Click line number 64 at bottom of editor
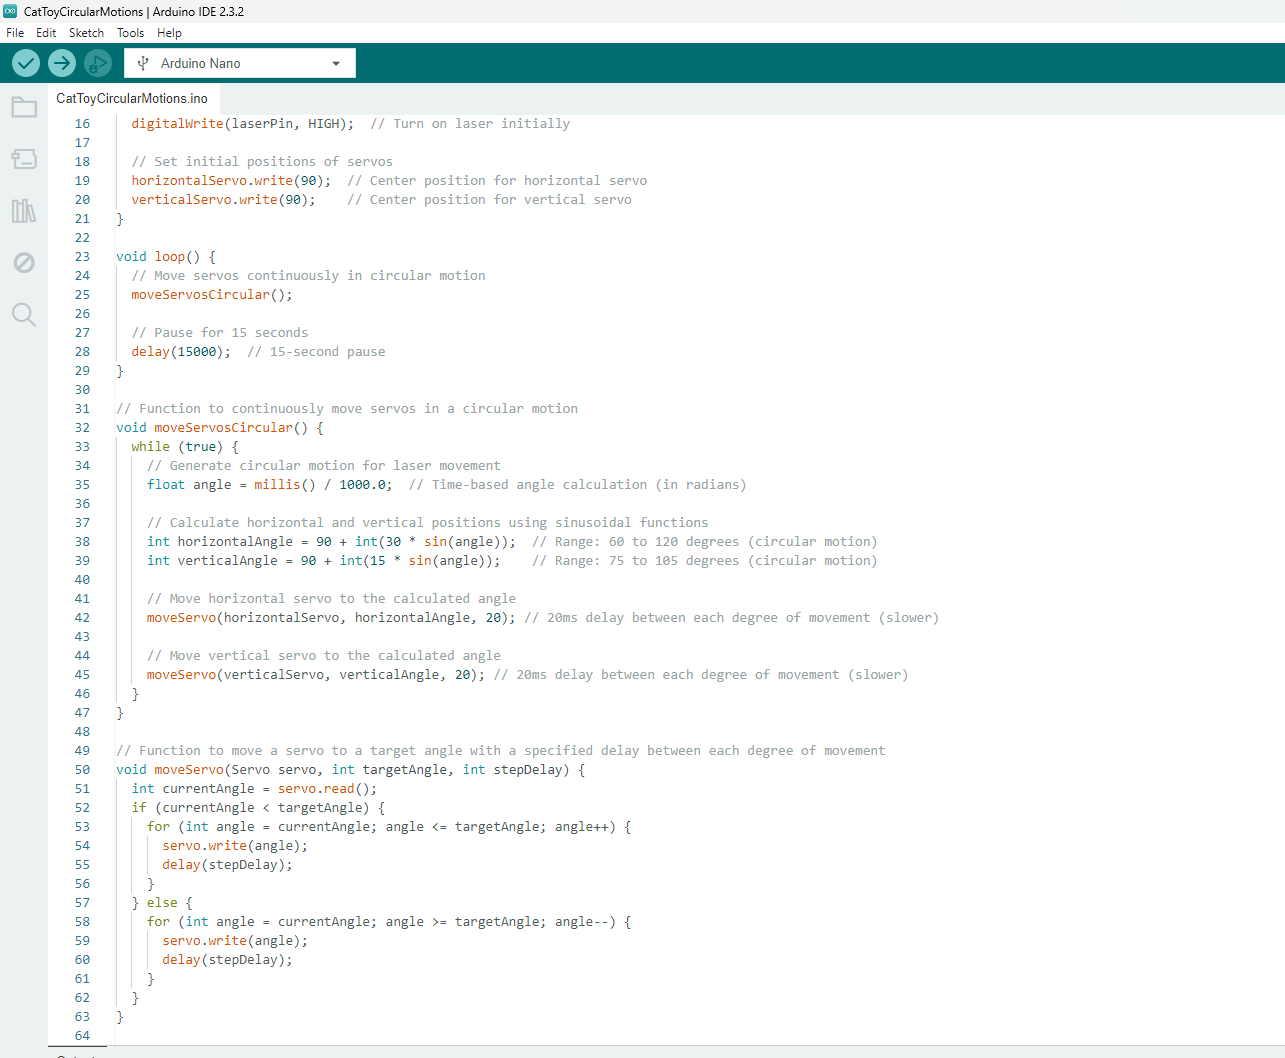The height and width of the screenshot is (1058, 1285). pyautogui.click(x=82, y=1036)
